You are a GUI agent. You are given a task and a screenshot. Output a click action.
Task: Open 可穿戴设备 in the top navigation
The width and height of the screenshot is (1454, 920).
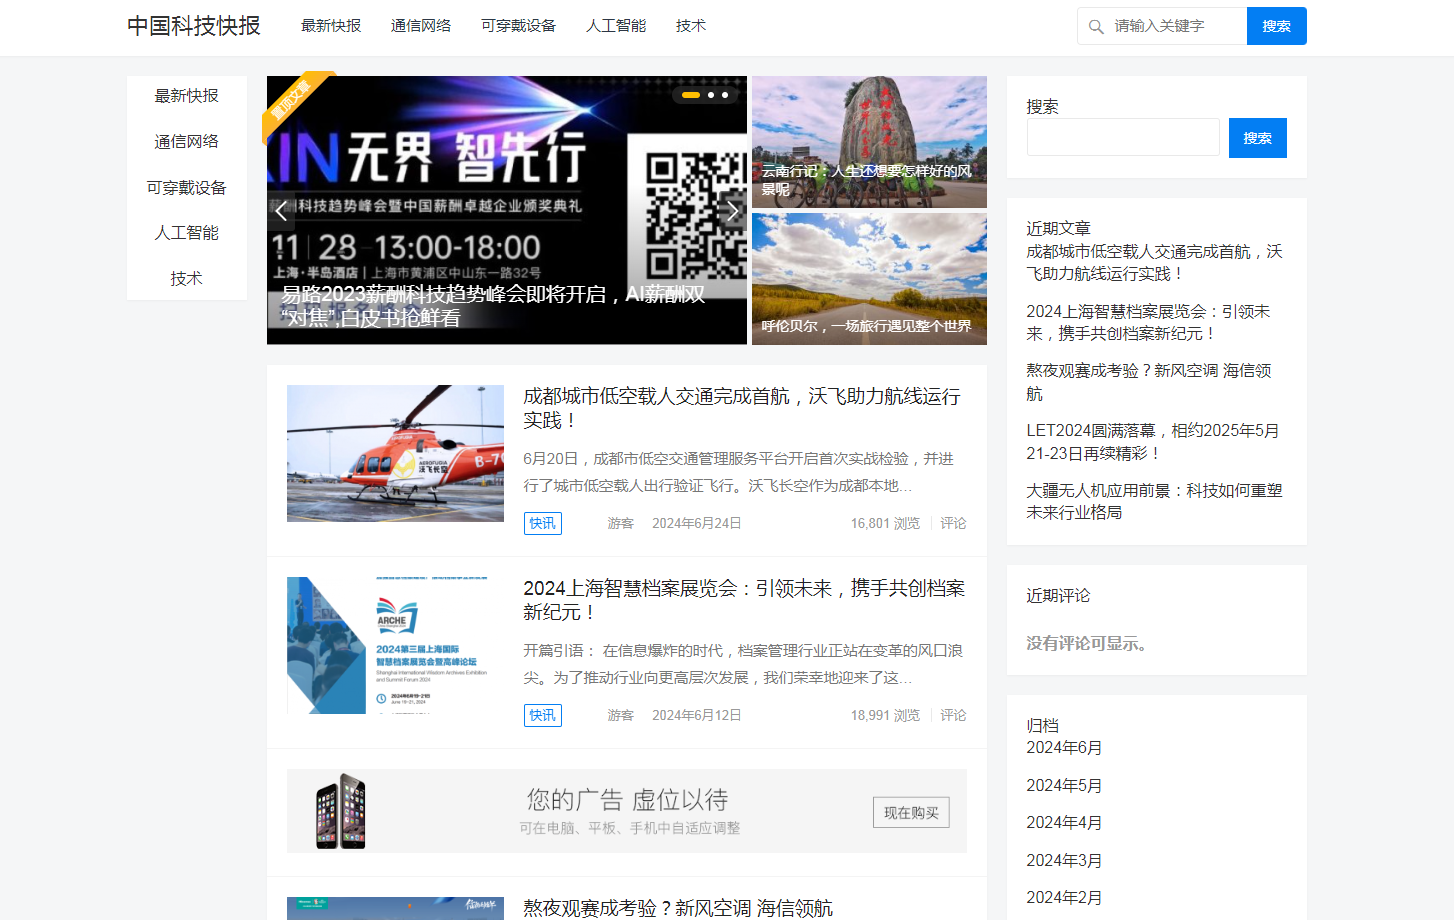(518, 26)
